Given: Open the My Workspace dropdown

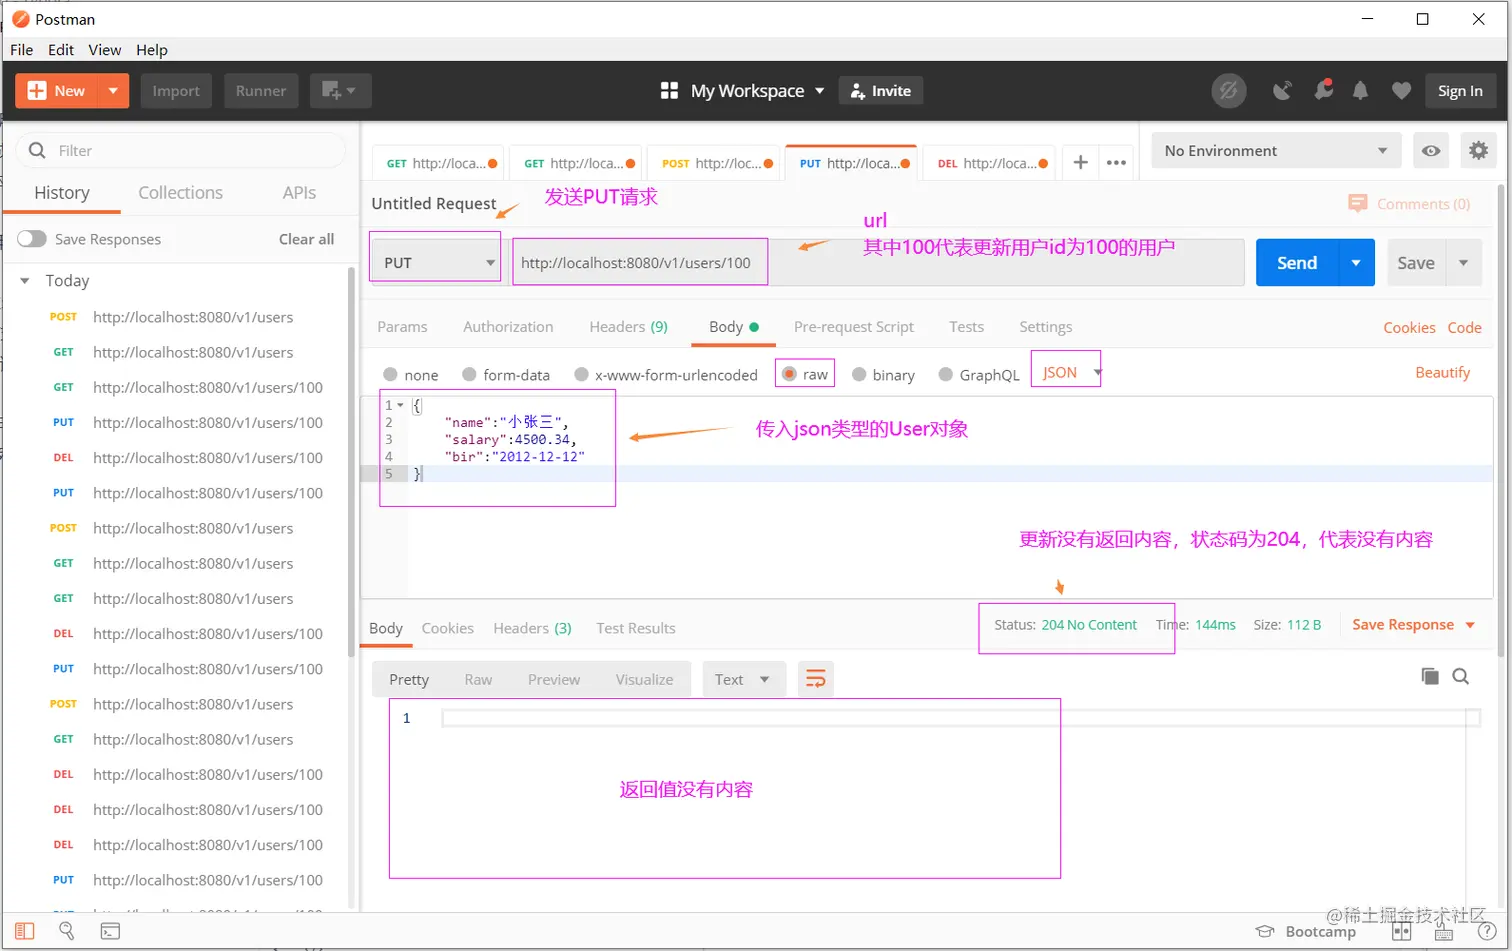Looking at the screenshot, I should (757, 91).
